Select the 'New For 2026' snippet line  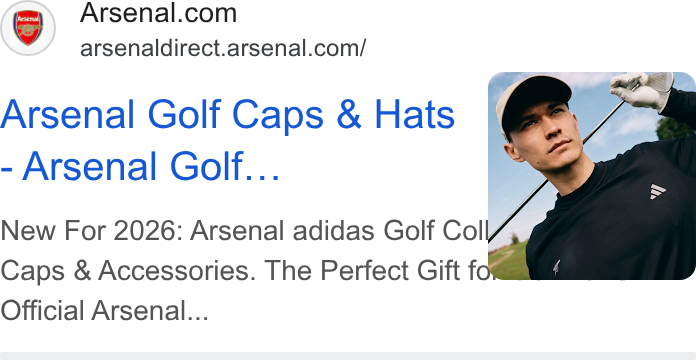point(244,231)
